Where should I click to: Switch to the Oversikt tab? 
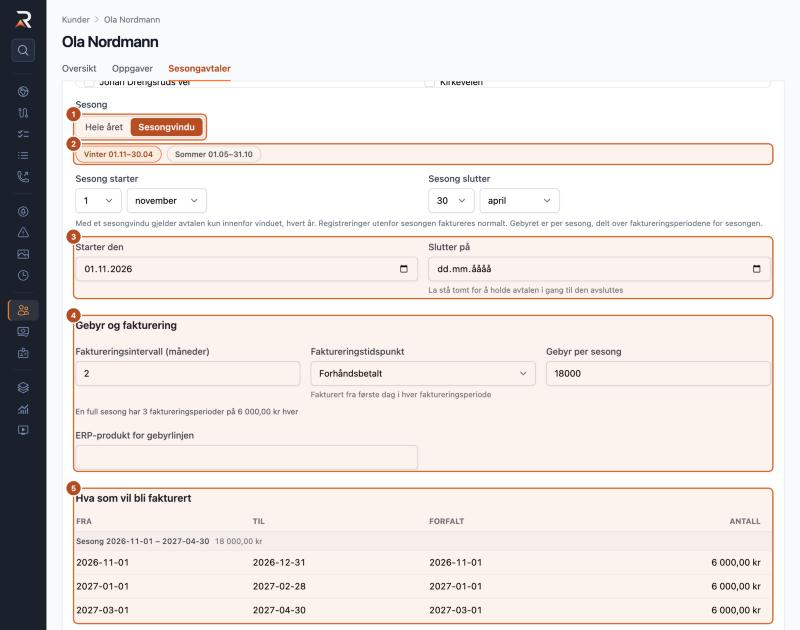point(79,68)
